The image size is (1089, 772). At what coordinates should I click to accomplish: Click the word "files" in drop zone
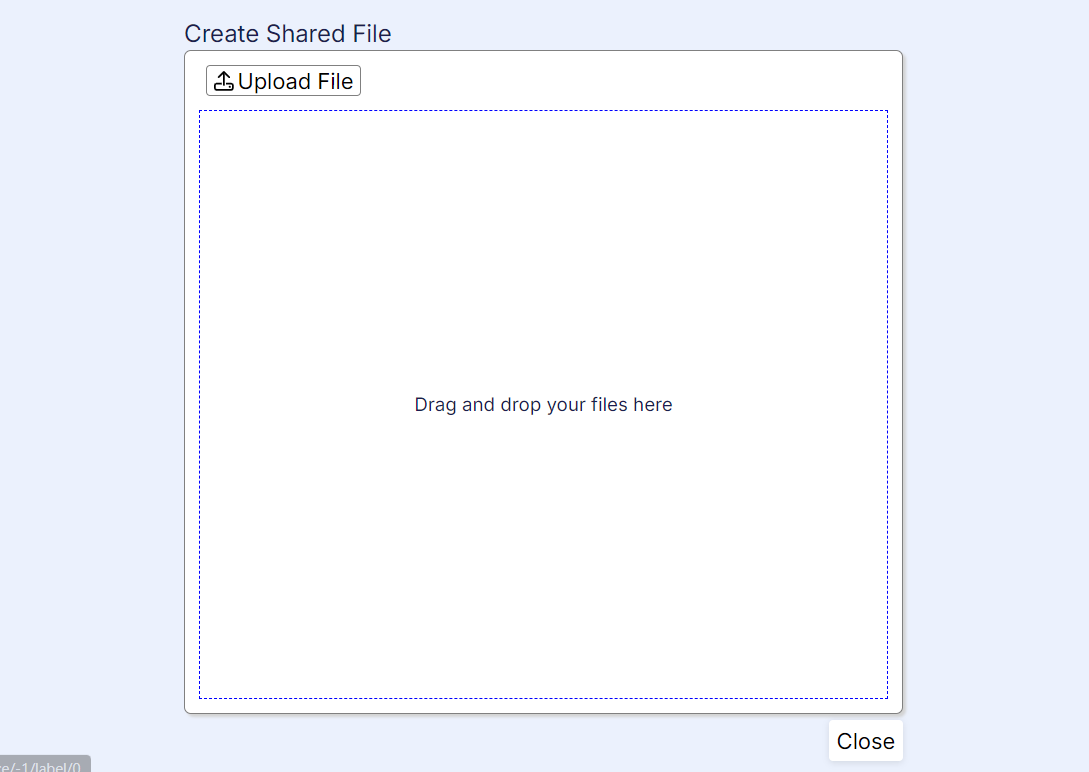pos(608,405)
